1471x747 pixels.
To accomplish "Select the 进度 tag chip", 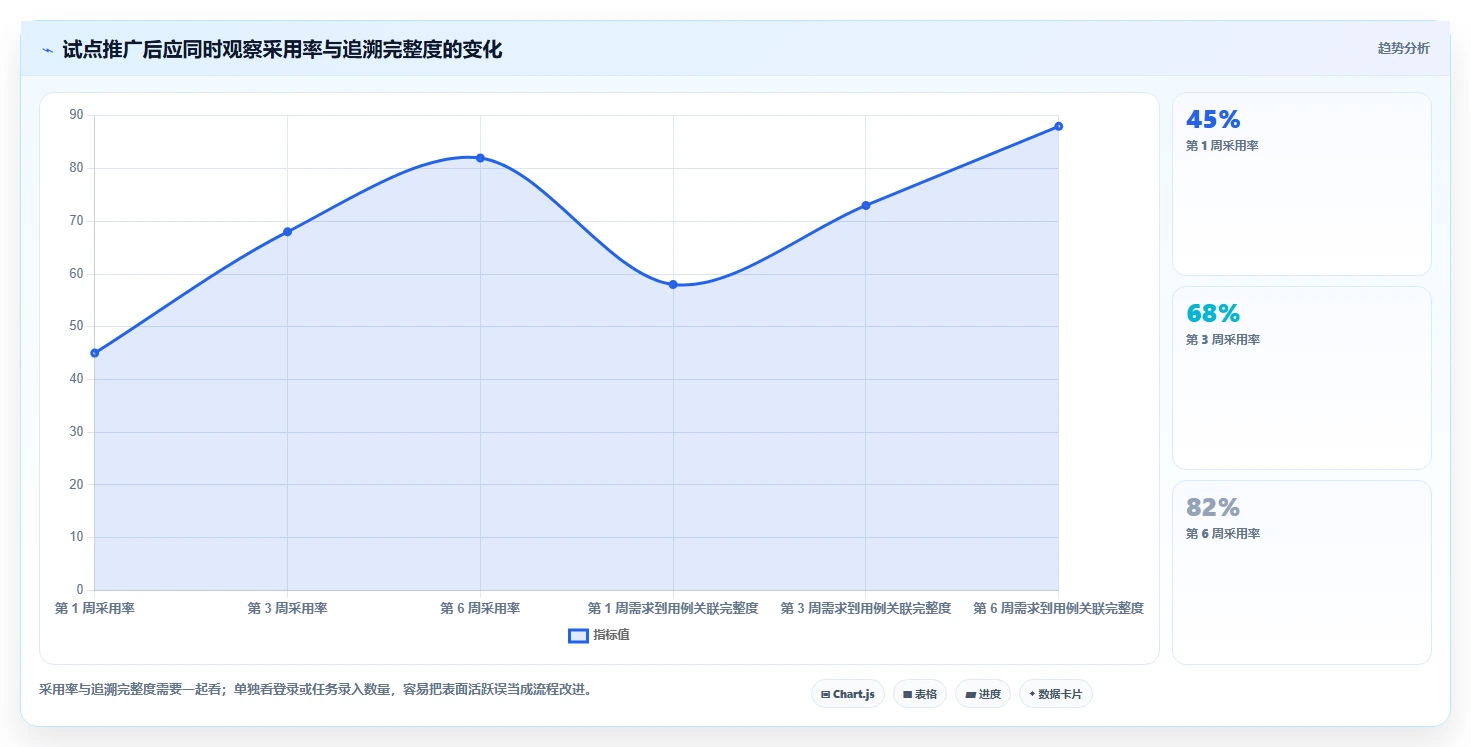I will 983,694.
